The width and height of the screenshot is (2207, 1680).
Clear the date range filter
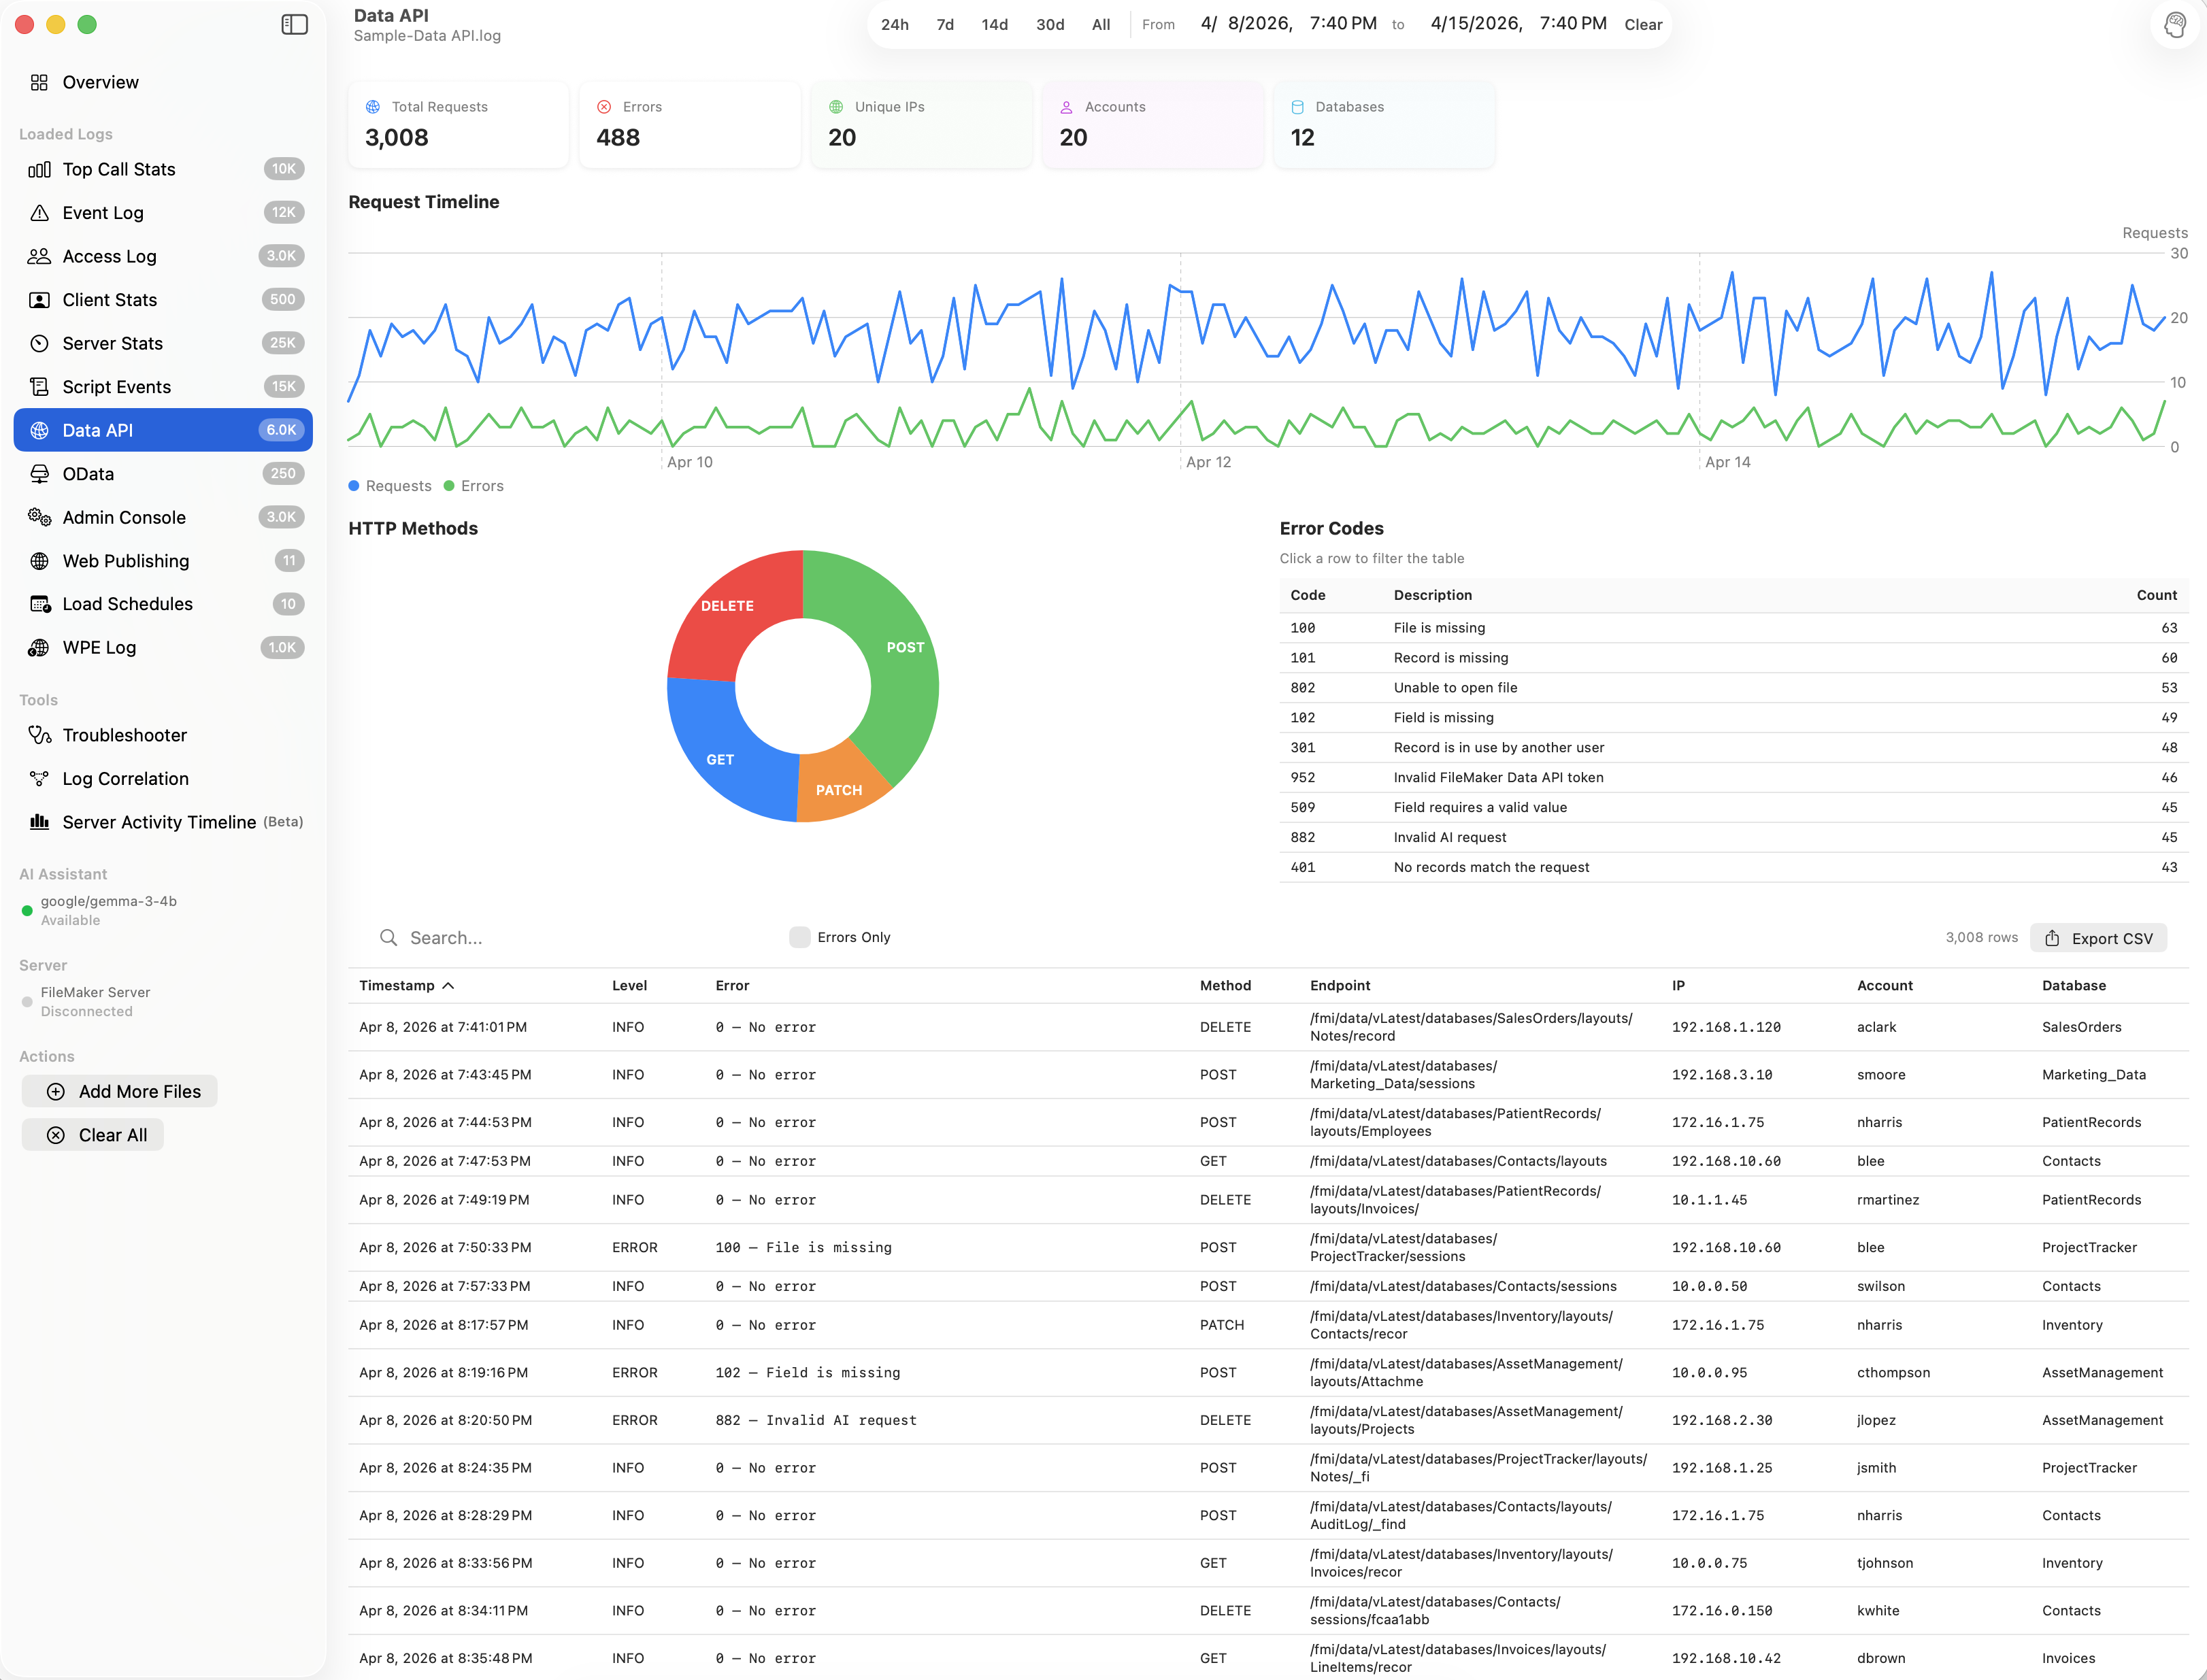point(1643,24)
